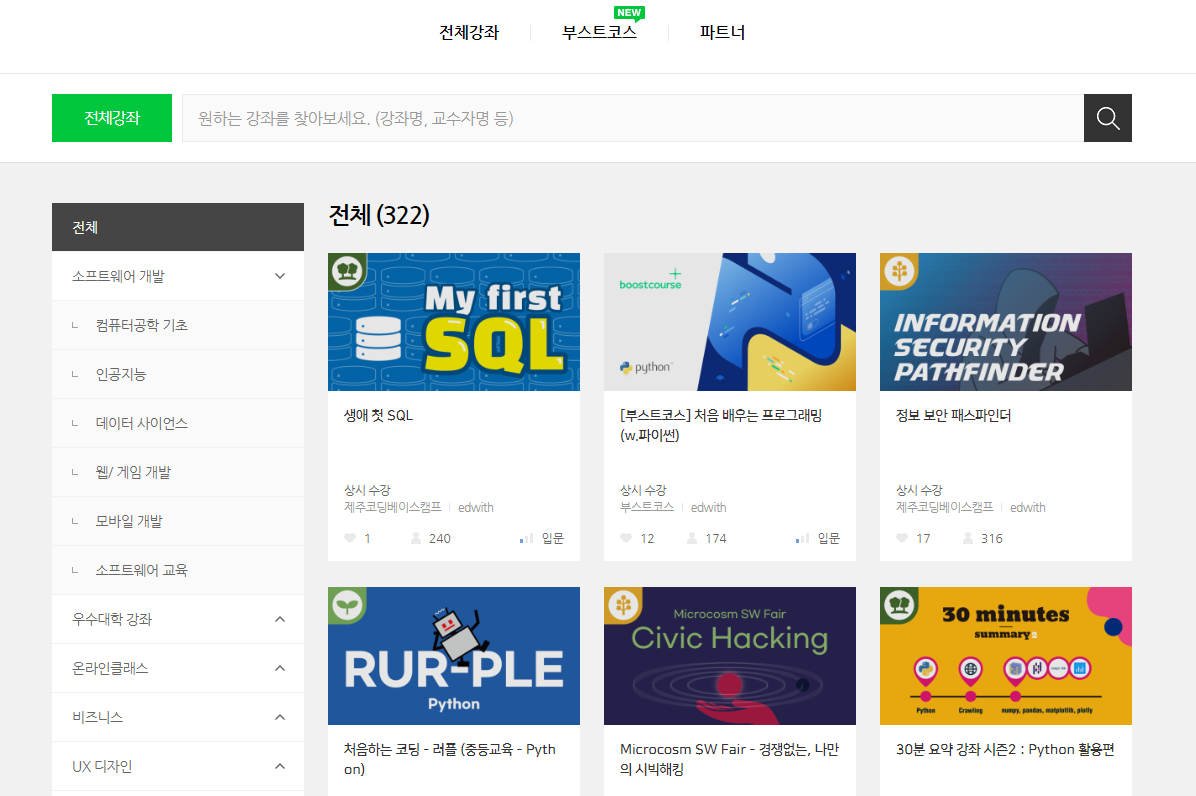Open the 파트너 top menu
Screen dimensions: 1196x796
click(722, 32)
